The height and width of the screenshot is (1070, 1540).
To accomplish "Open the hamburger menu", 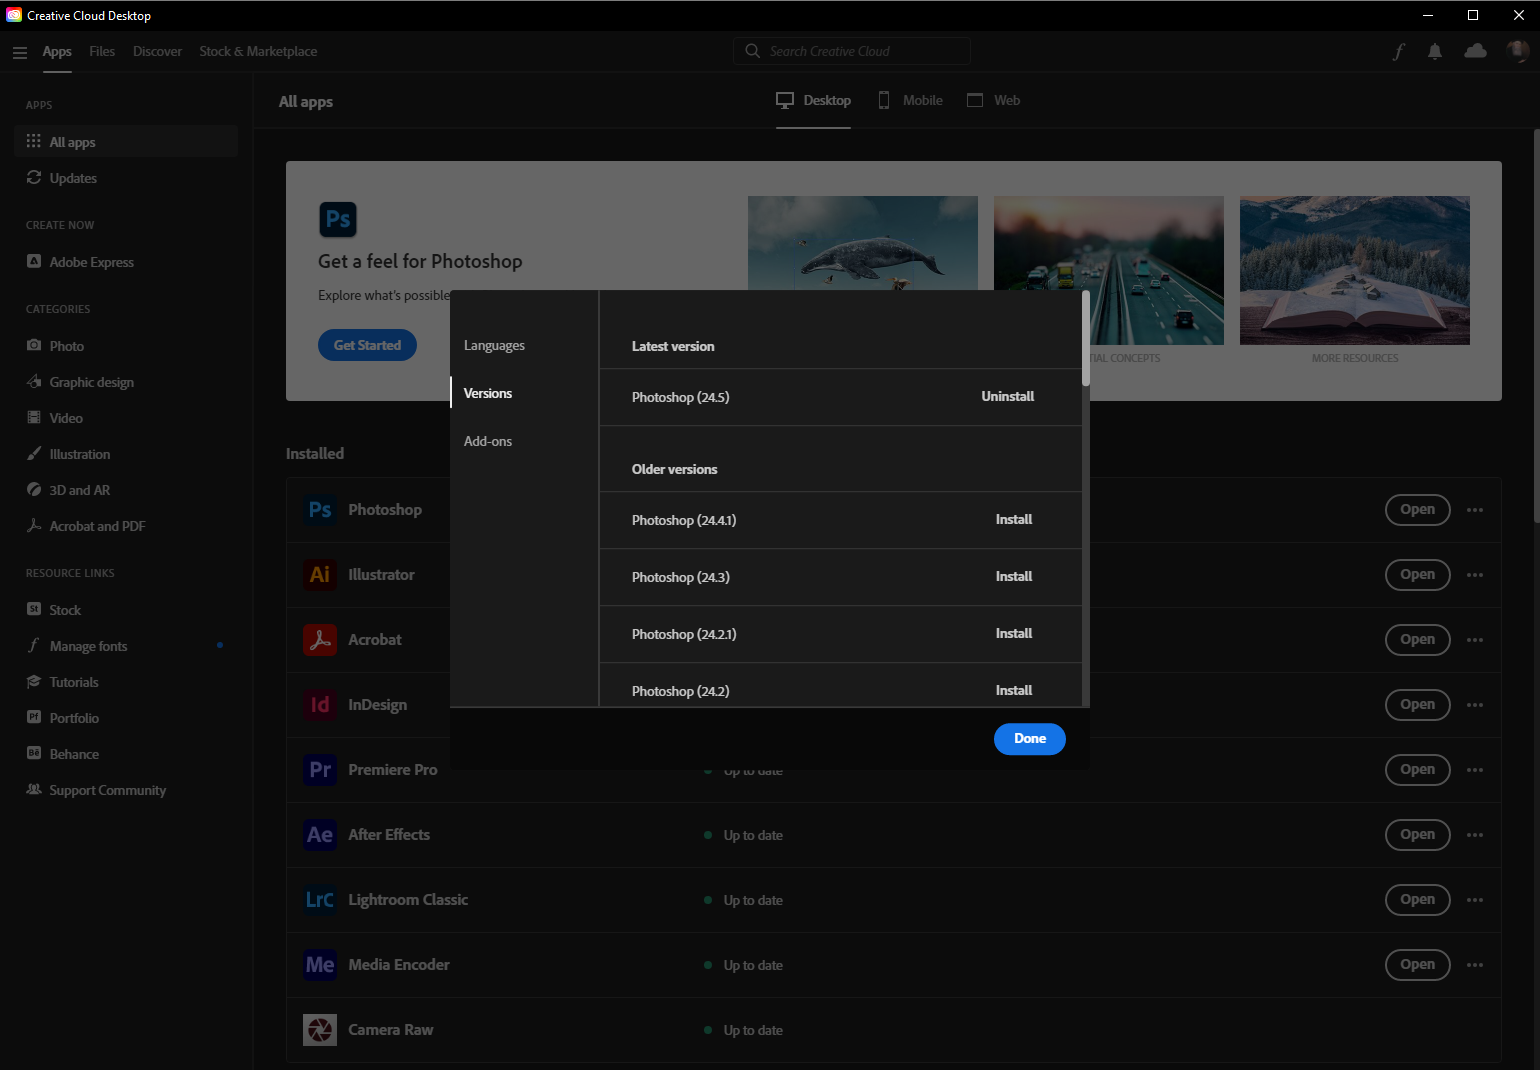I will click(20, 52).
